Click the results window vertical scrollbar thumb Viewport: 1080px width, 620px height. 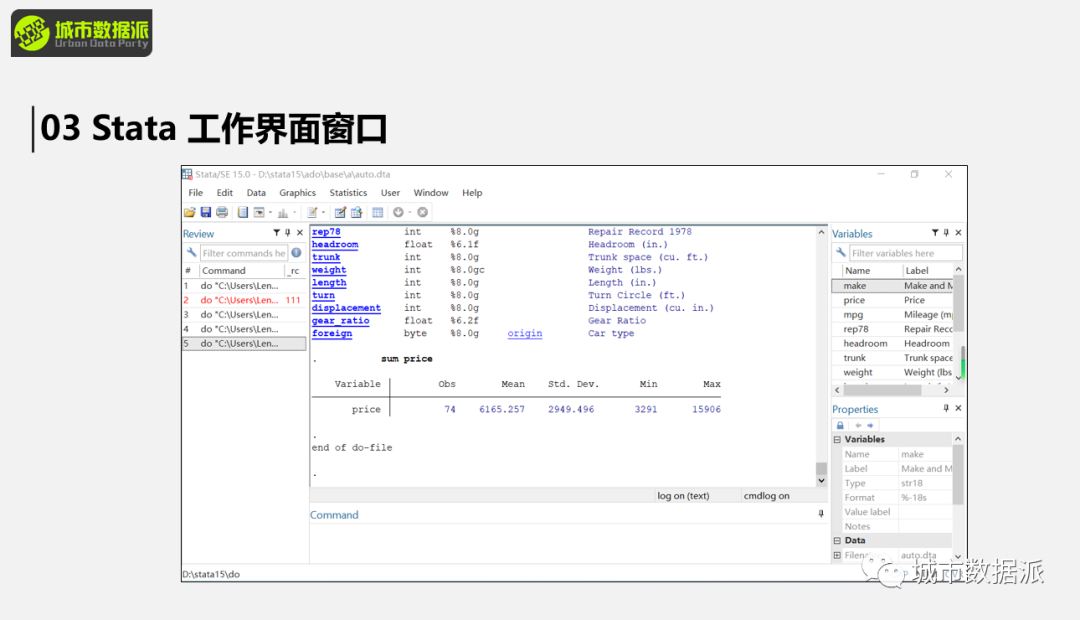tap(821, 468)
